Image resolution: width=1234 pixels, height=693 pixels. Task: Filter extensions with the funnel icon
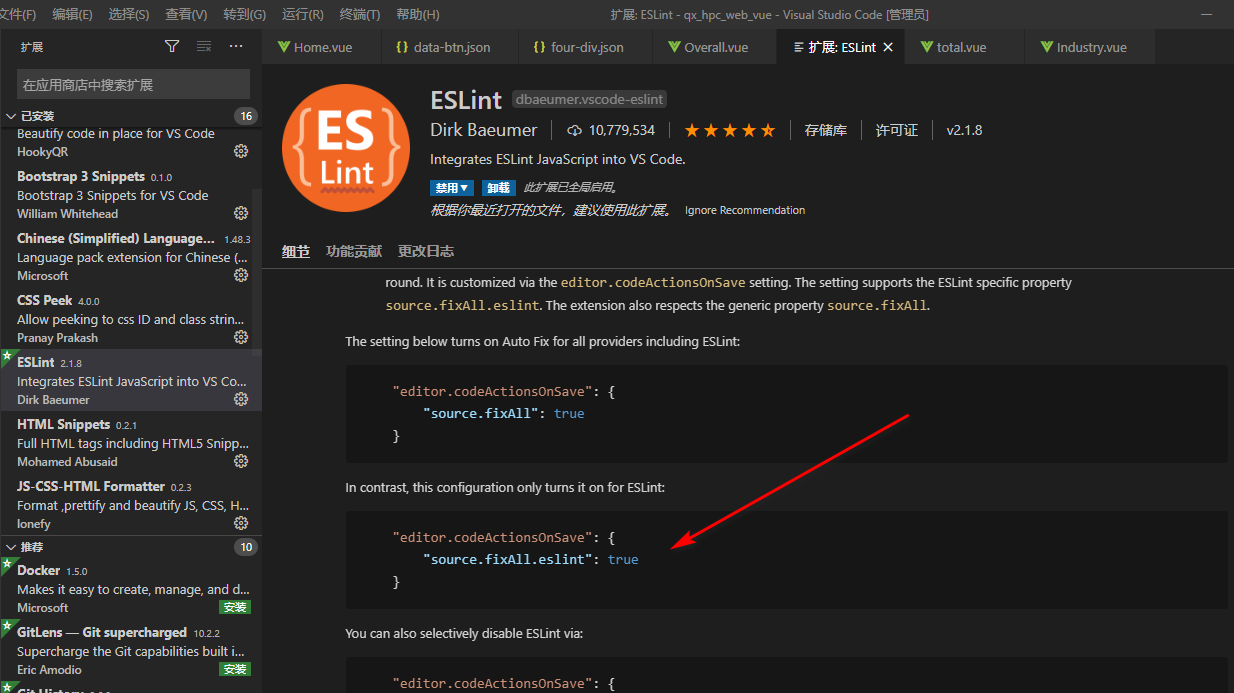click(x=172, y=46)
